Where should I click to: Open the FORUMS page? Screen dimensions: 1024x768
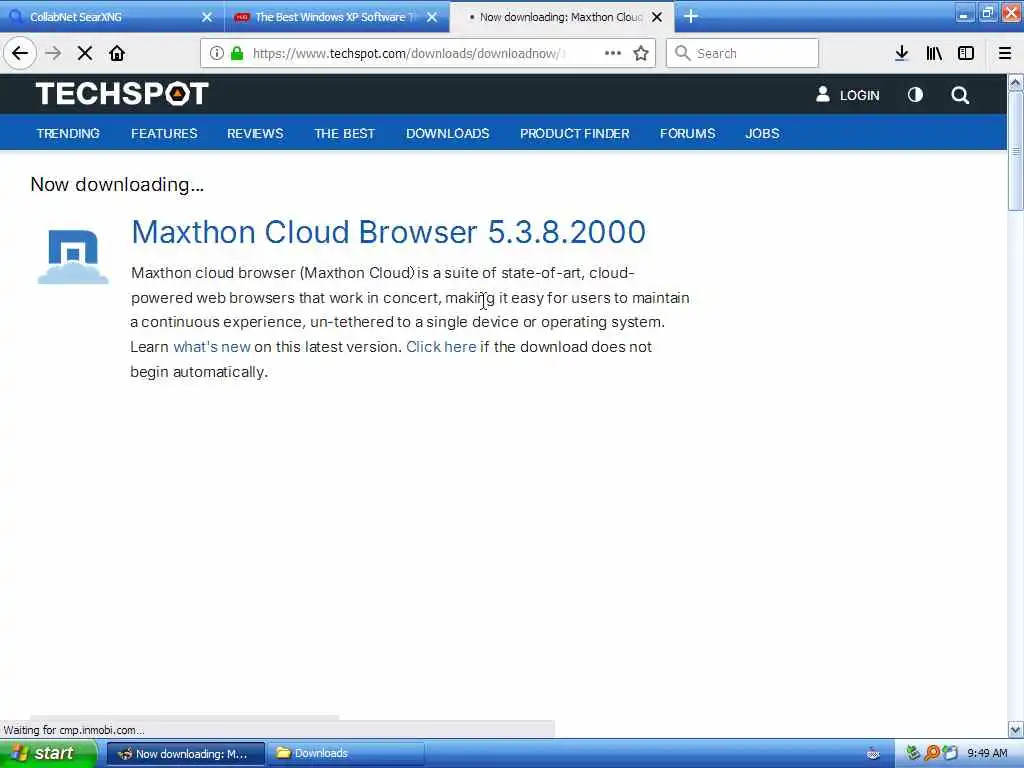point(688,134)
